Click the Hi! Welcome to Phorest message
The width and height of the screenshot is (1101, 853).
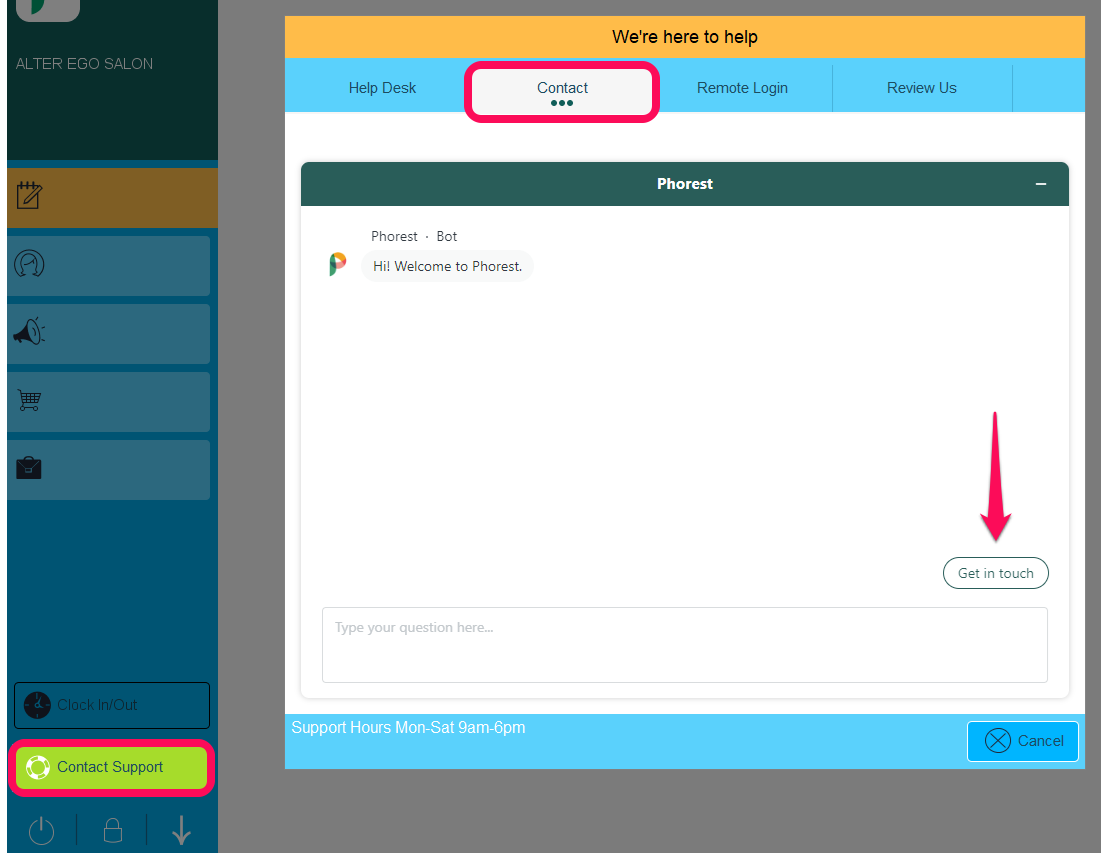[447, 266]
